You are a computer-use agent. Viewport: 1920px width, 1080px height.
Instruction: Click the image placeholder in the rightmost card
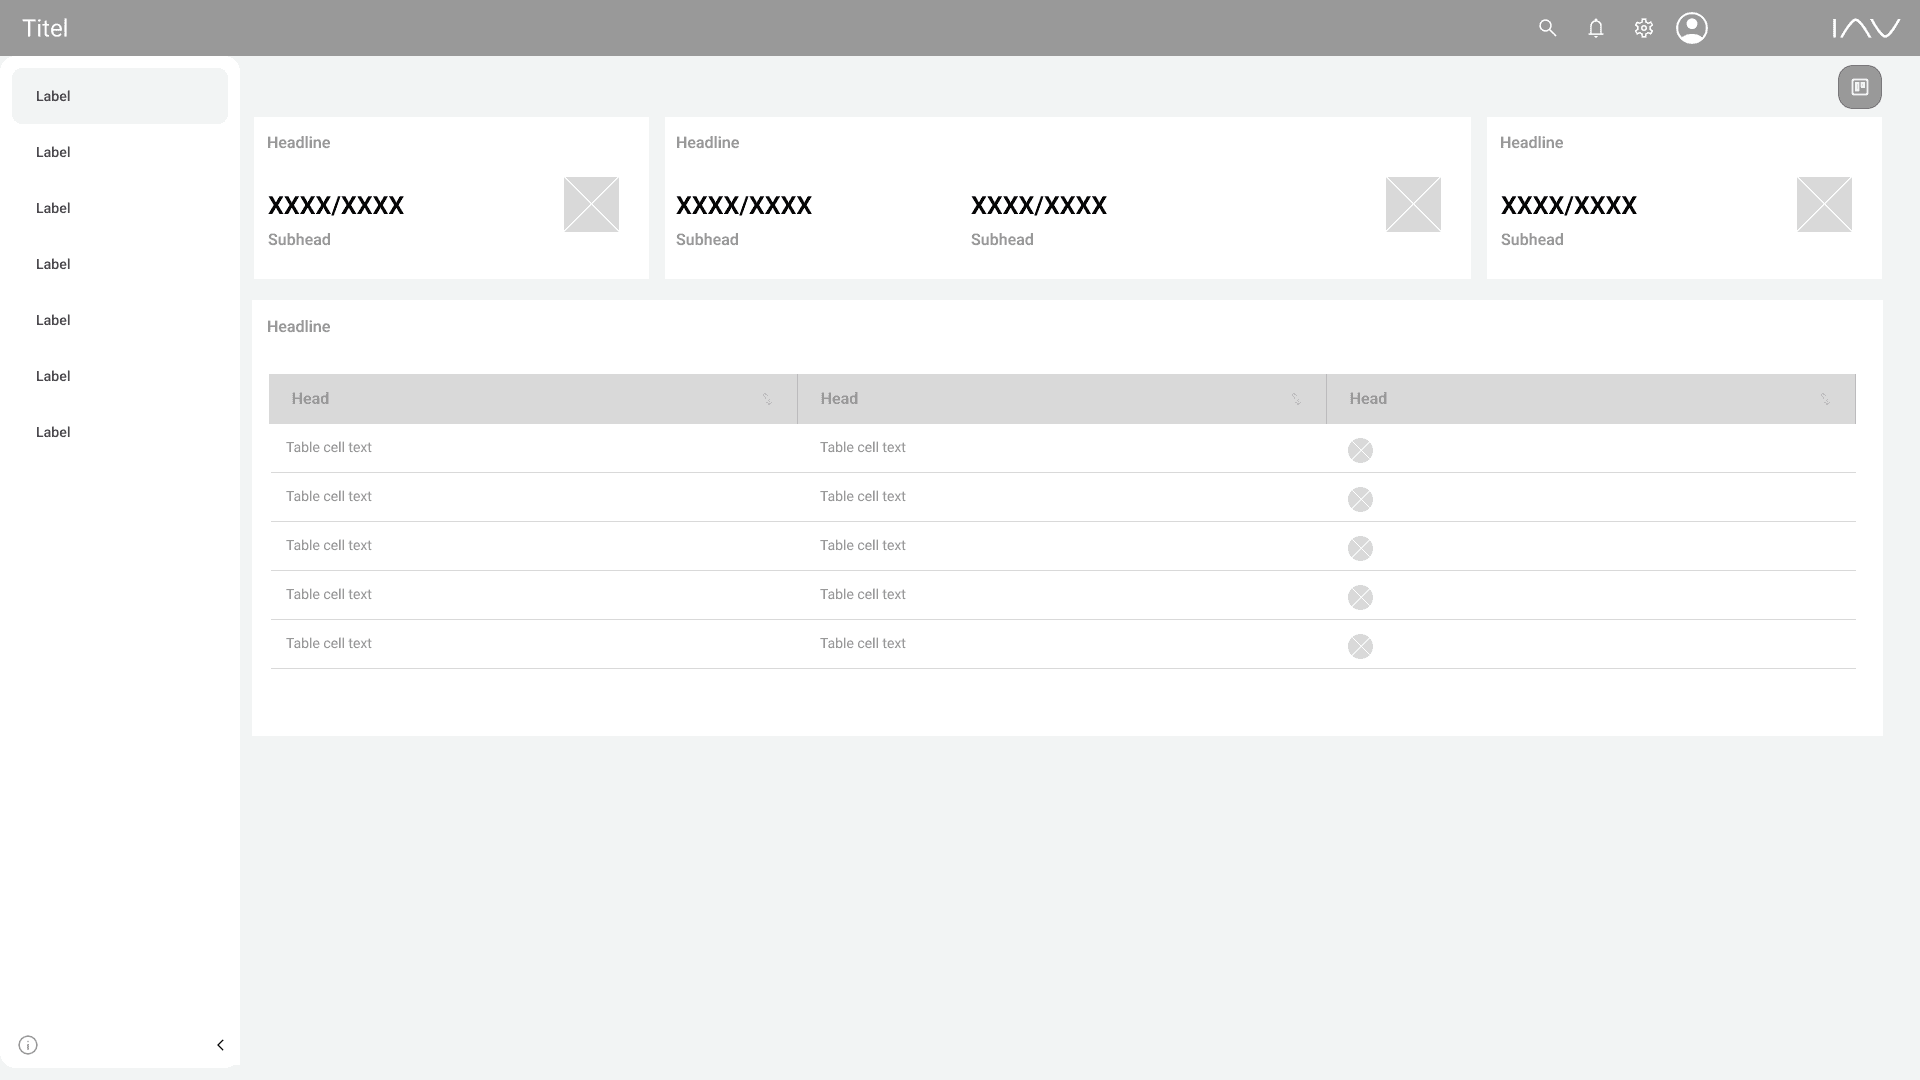1824,204
